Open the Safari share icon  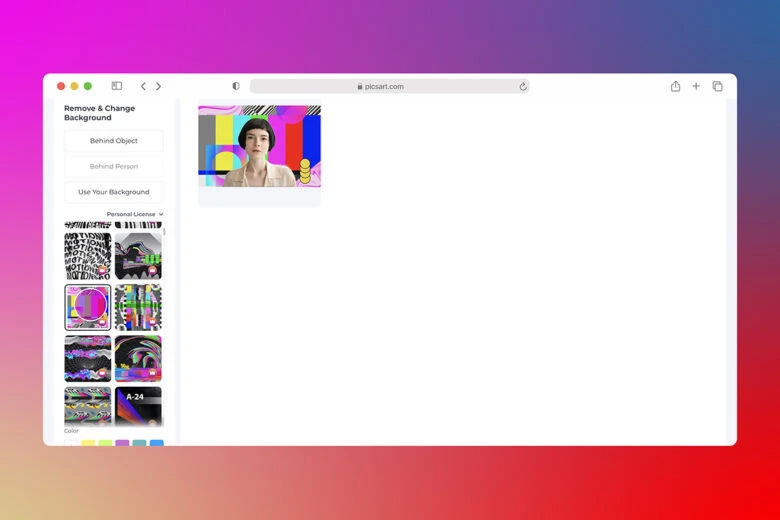click(675, 86)
